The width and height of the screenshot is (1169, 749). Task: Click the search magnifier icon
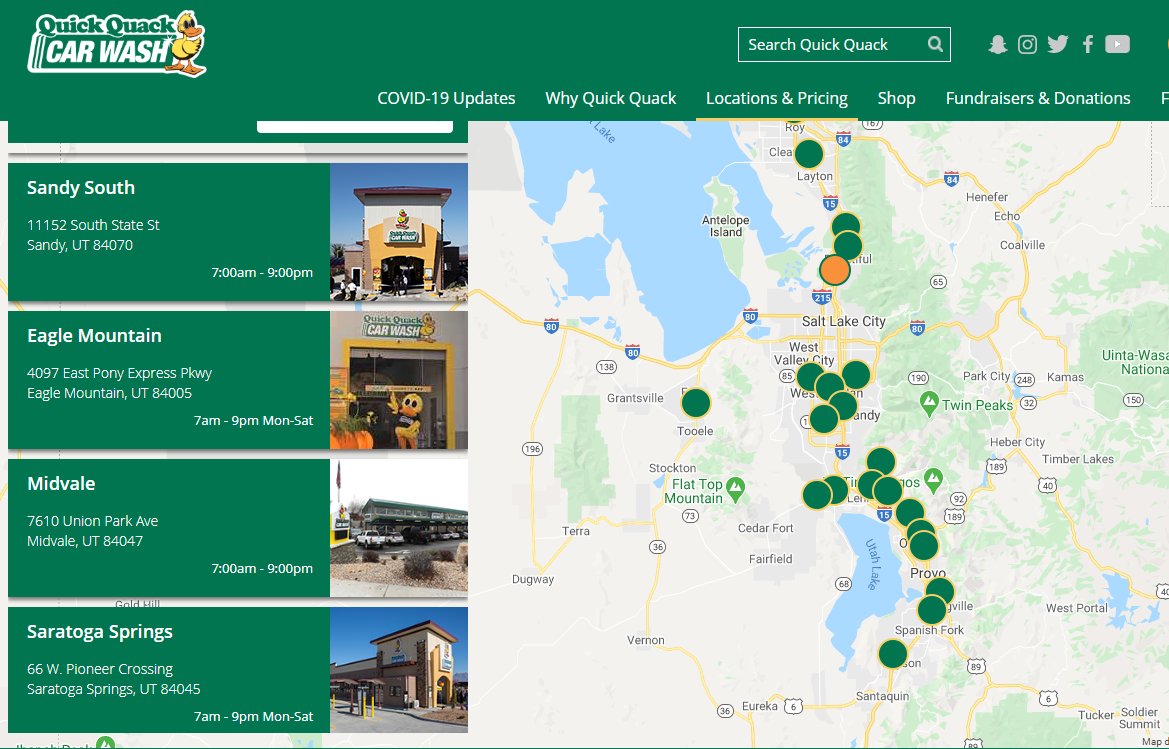point(935,45)
